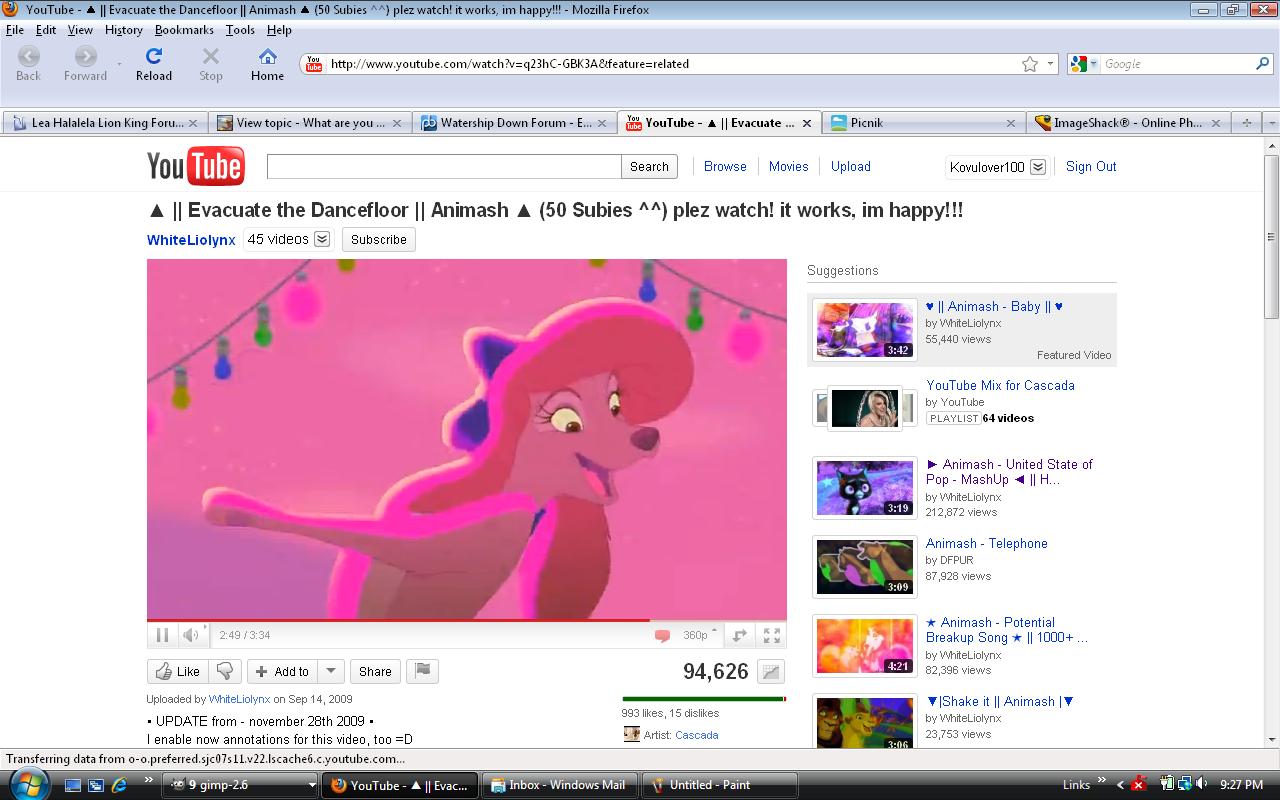Click the video red progress bar
Screen dimensions: 1280x800
pos(398,620)
